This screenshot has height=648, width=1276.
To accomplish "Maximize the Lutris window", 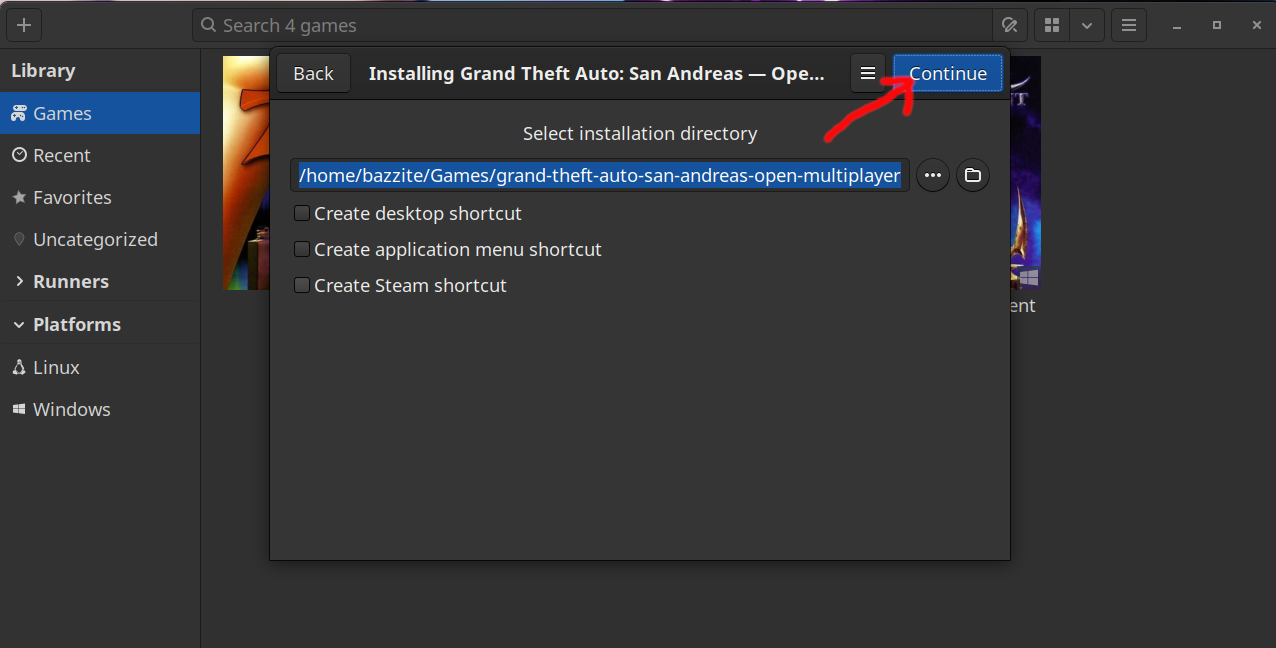I will click(x=1216, y=25).
